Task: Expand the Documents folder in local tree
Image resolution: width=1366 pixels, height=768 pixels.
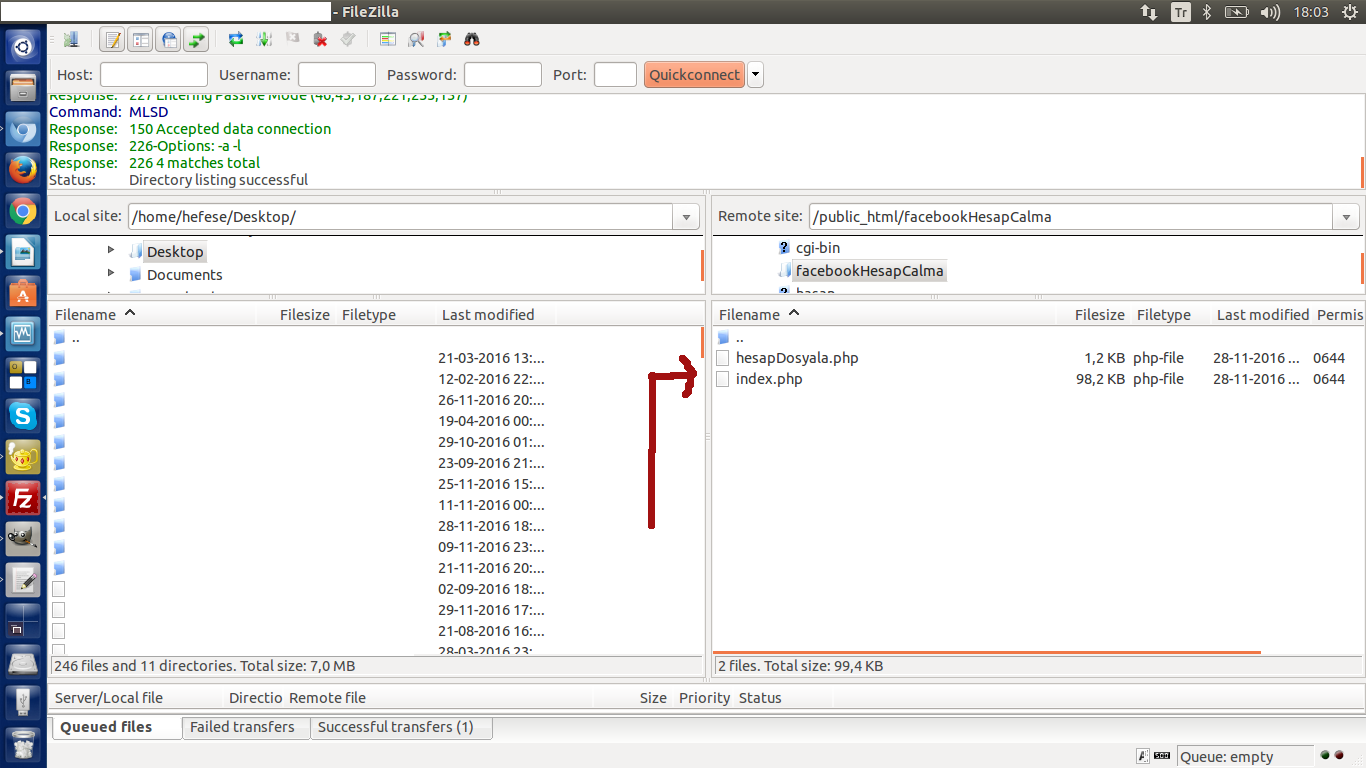Action: click(111, 273)
